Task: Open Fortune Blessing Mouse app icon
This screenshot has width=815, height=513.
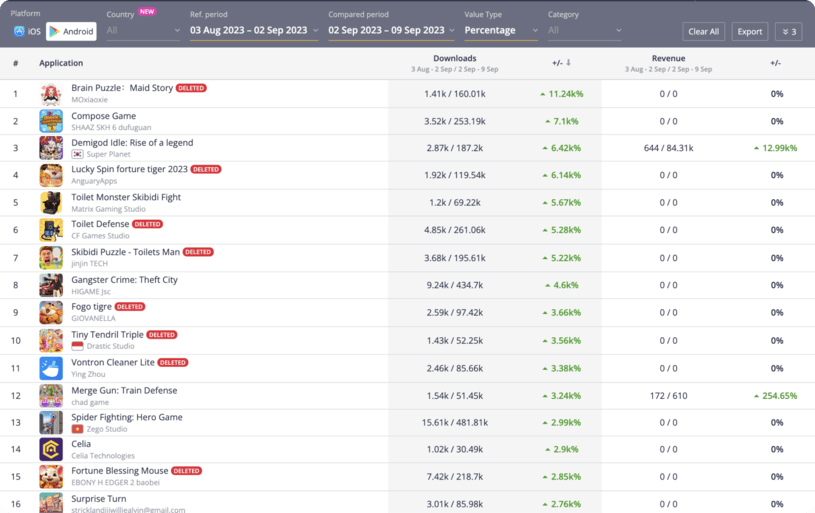Action: click(x=51, y=477)
